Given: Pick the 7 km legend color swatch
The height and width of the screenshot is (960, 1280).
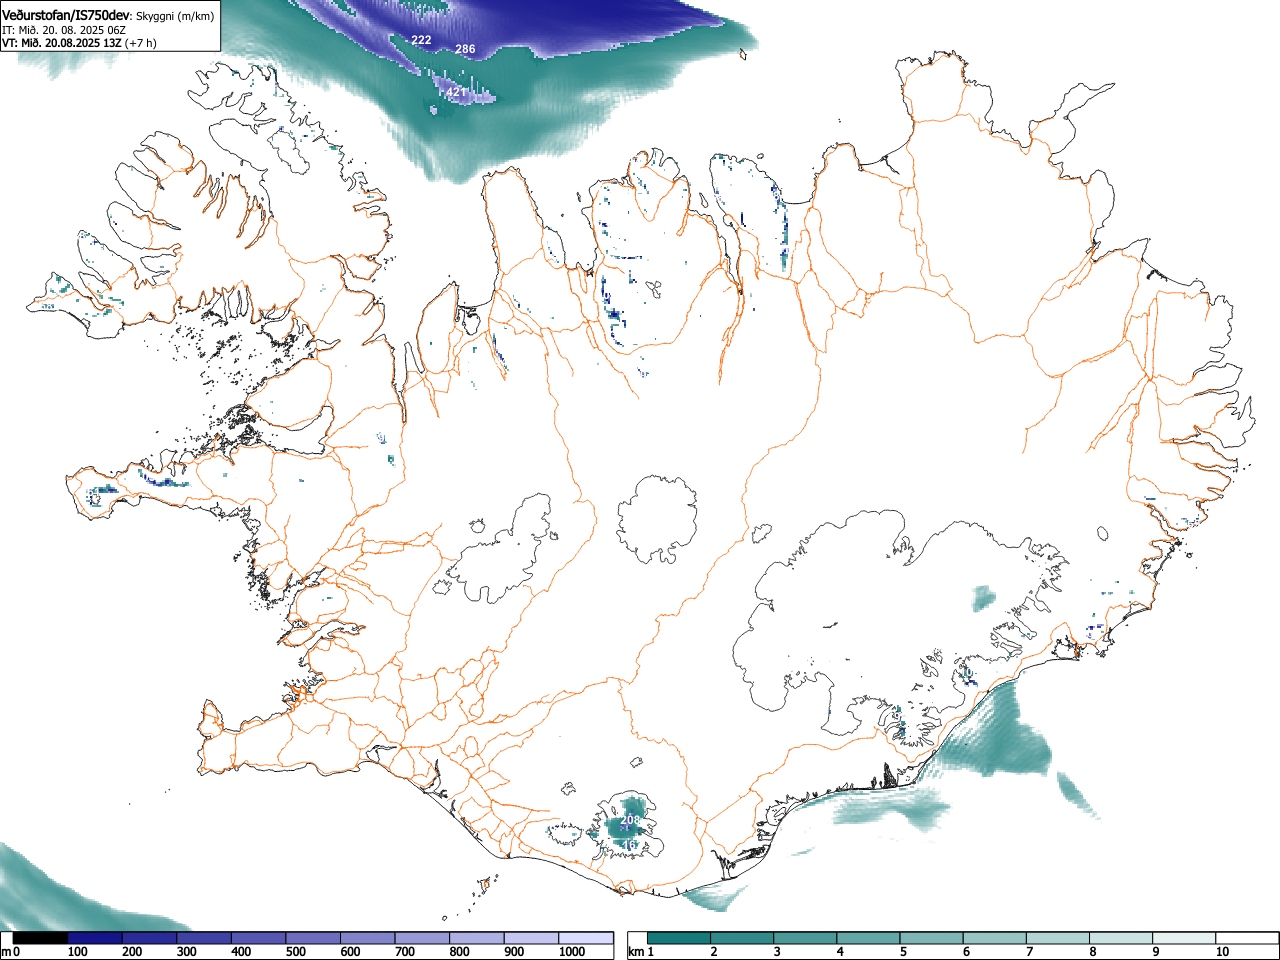Looking at the screenshot, I should [1057, 938].
